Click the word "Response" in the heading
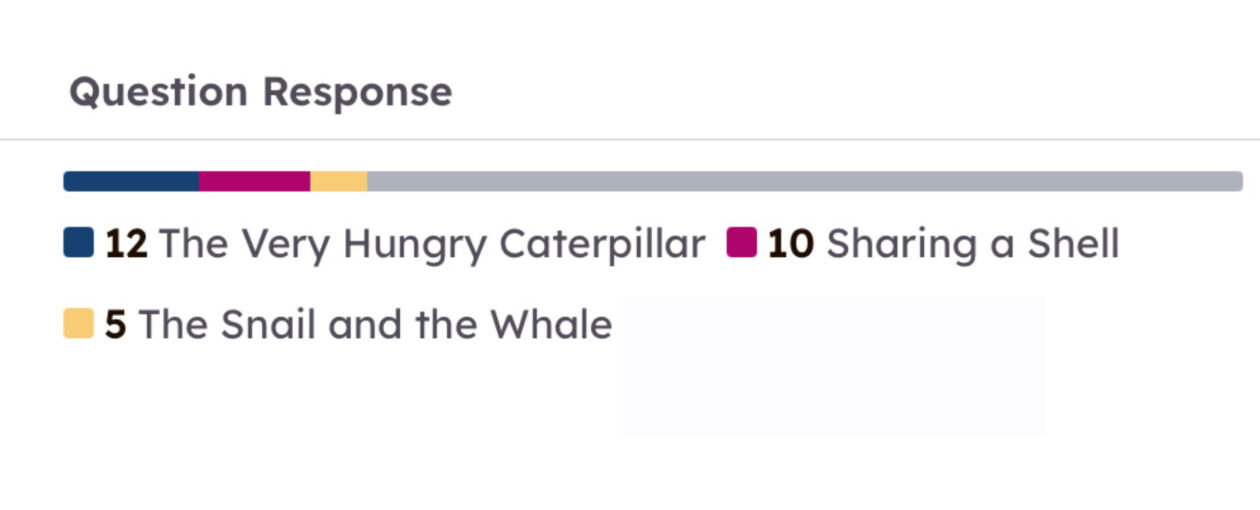Screen dimensions: 1260x510 click(357, 93)
